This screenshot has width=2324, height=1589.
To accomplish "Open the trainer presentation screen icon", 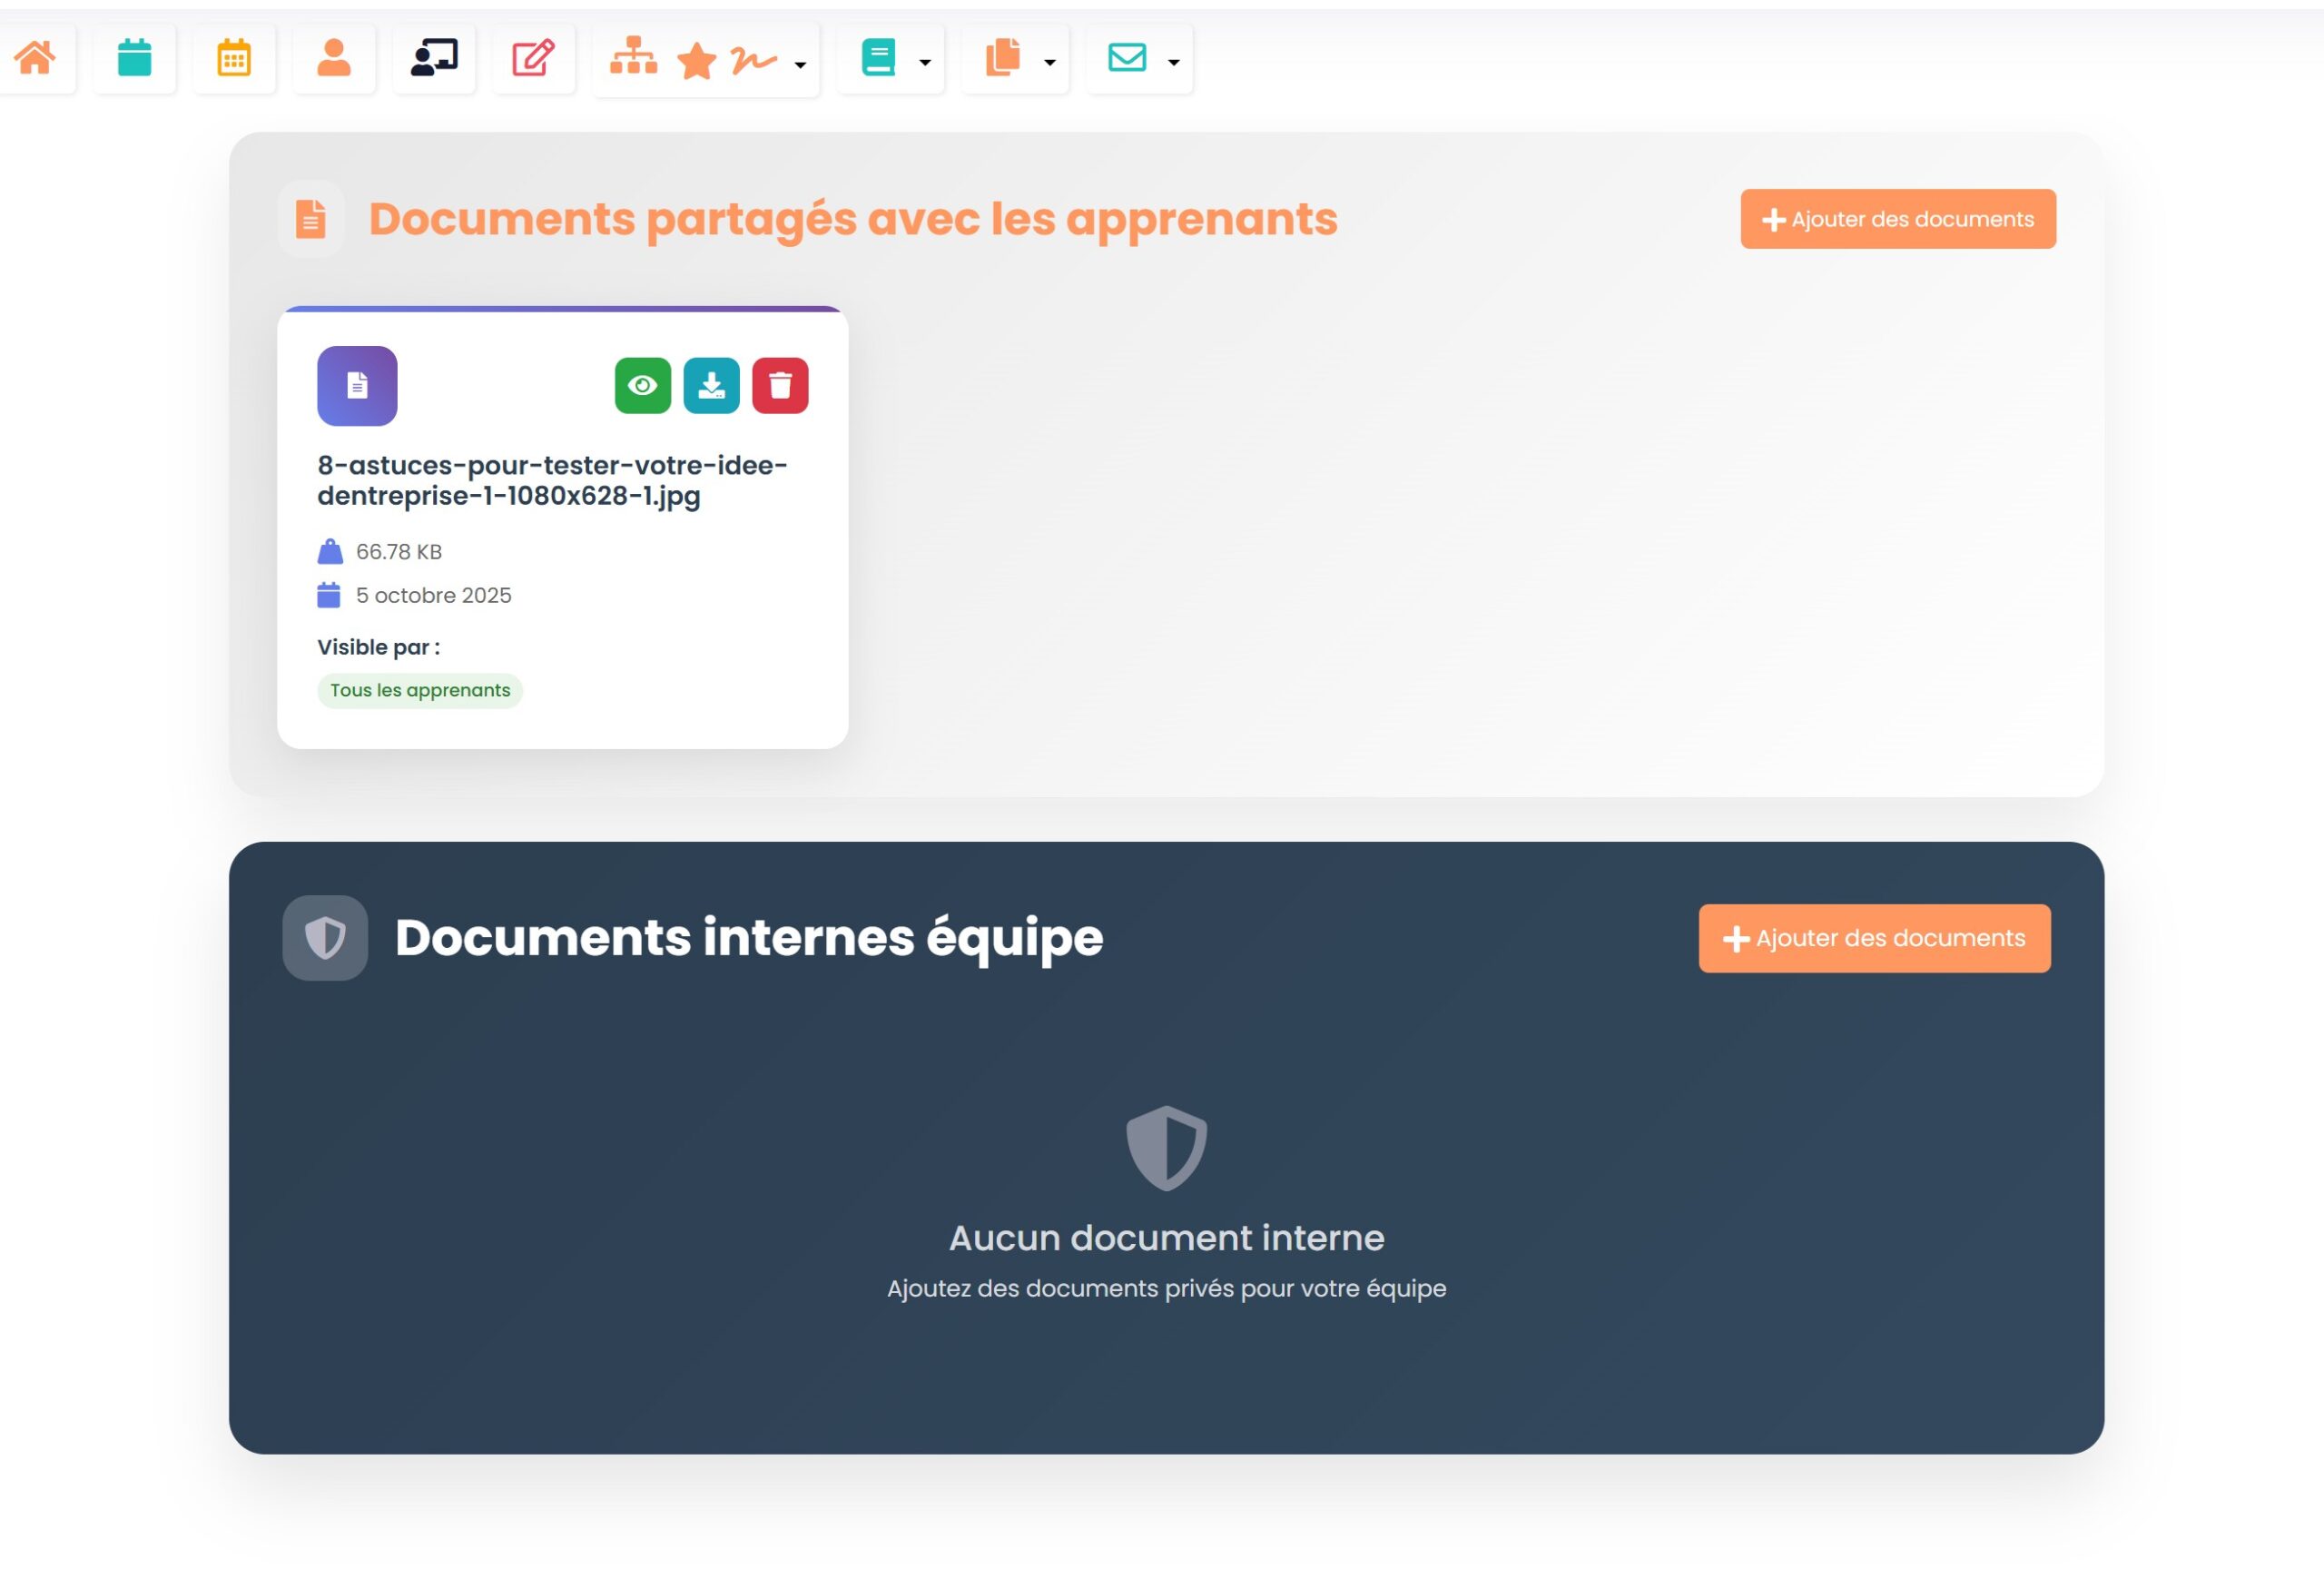I will tap(434, 58).
